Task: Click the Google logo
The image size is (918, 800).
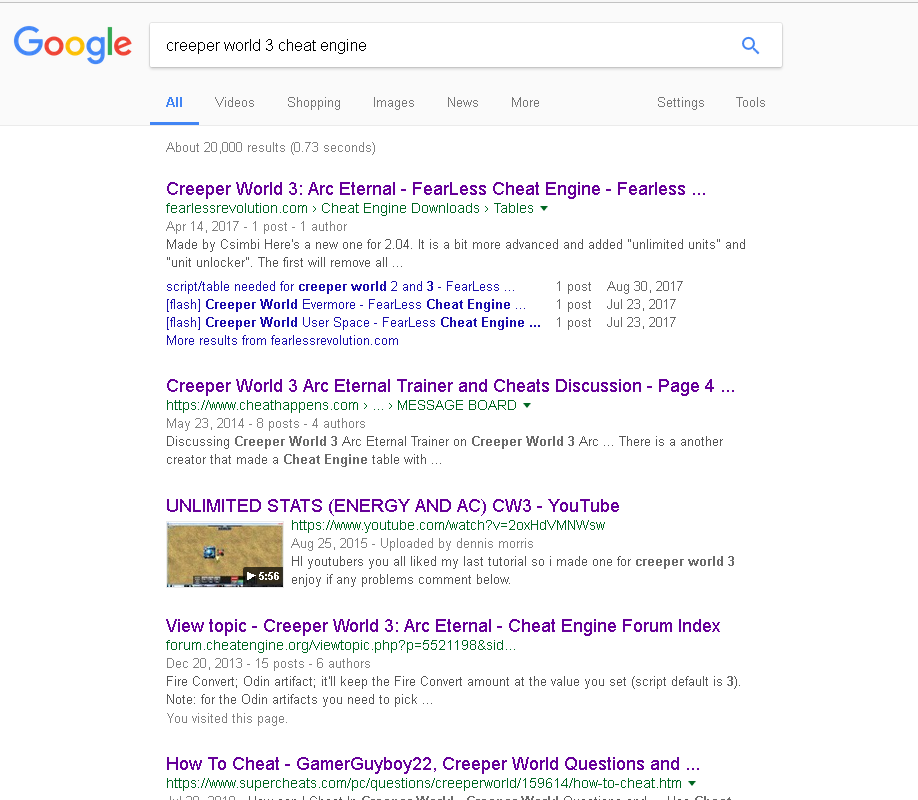Action: click(72, 44)
